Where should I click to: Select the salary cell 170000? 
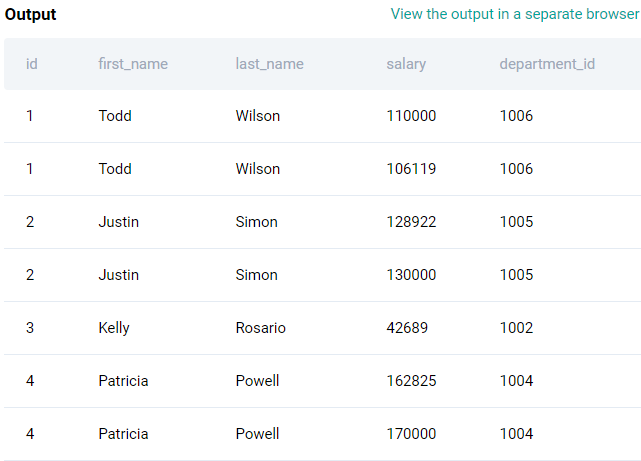click(x=412, y=434)
